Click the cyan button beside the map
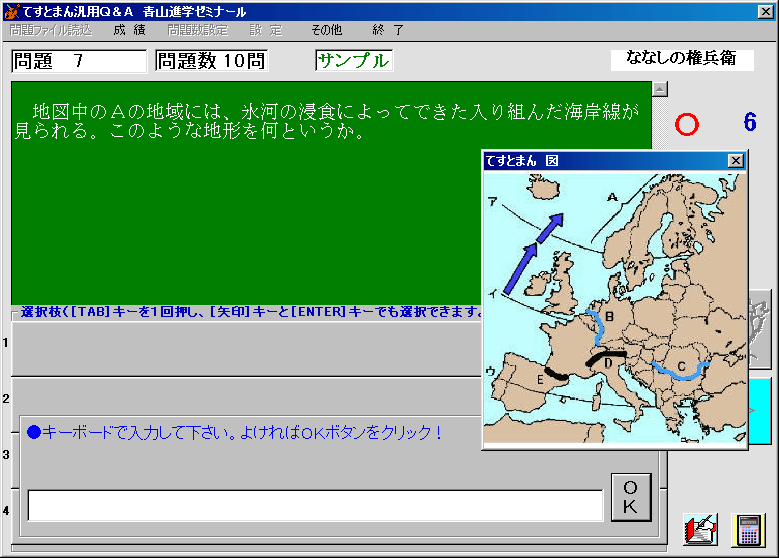 click(760, 410)
